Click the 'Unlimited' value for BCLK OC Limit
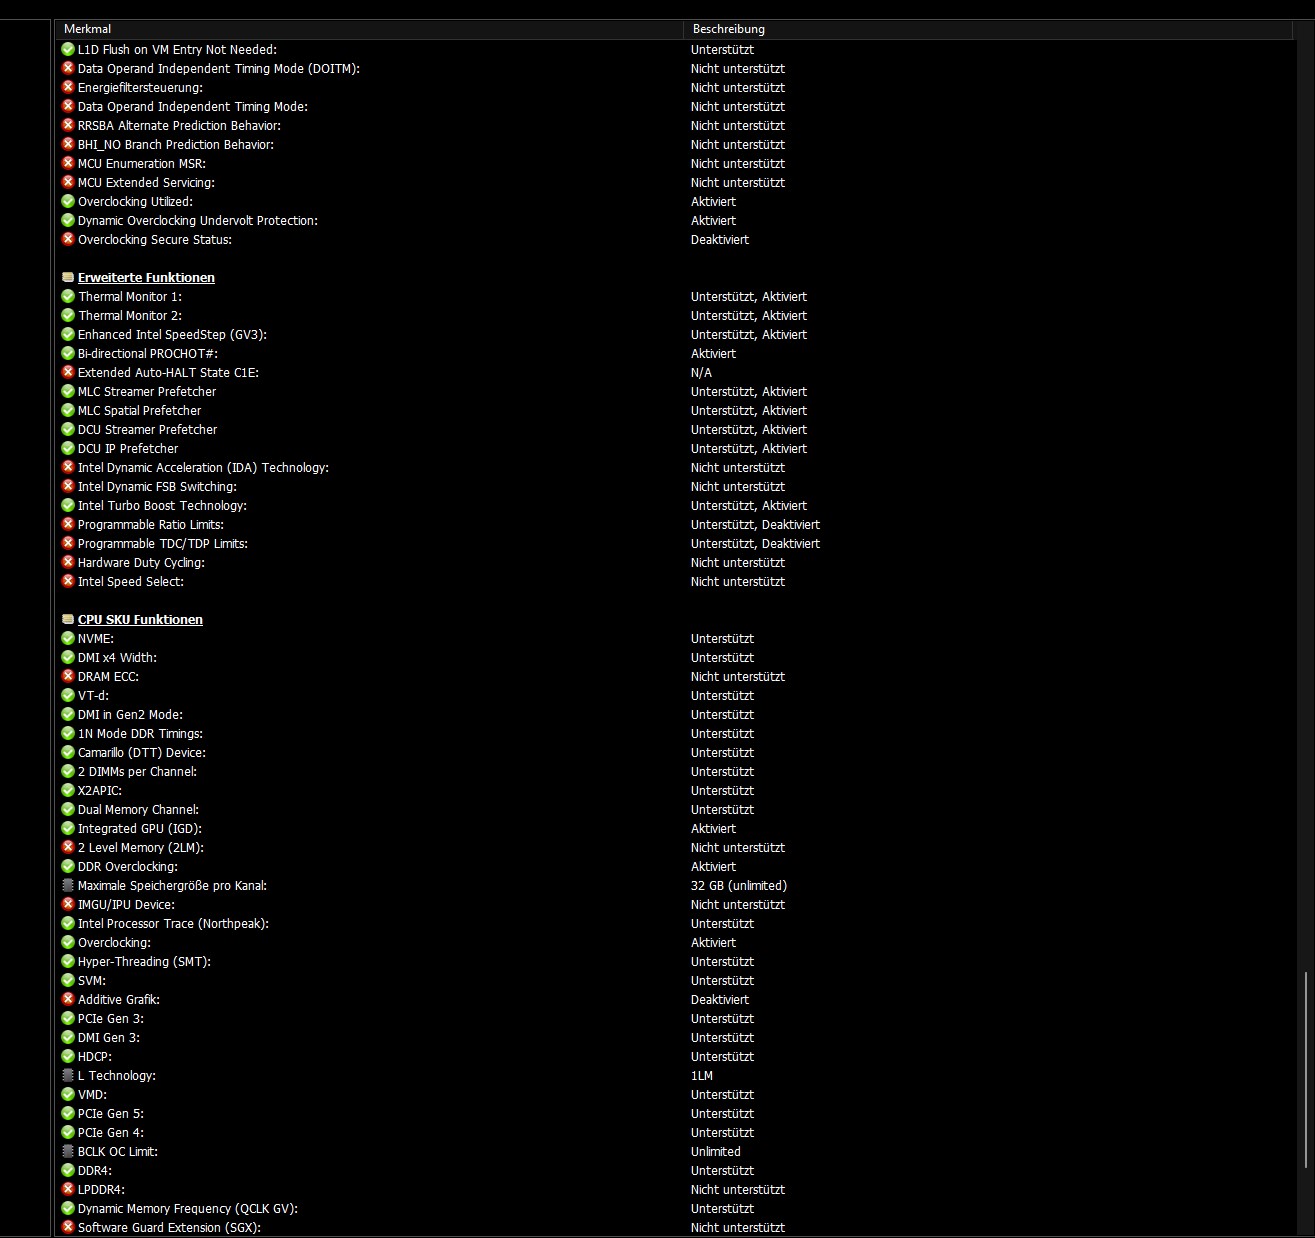 716,1152
